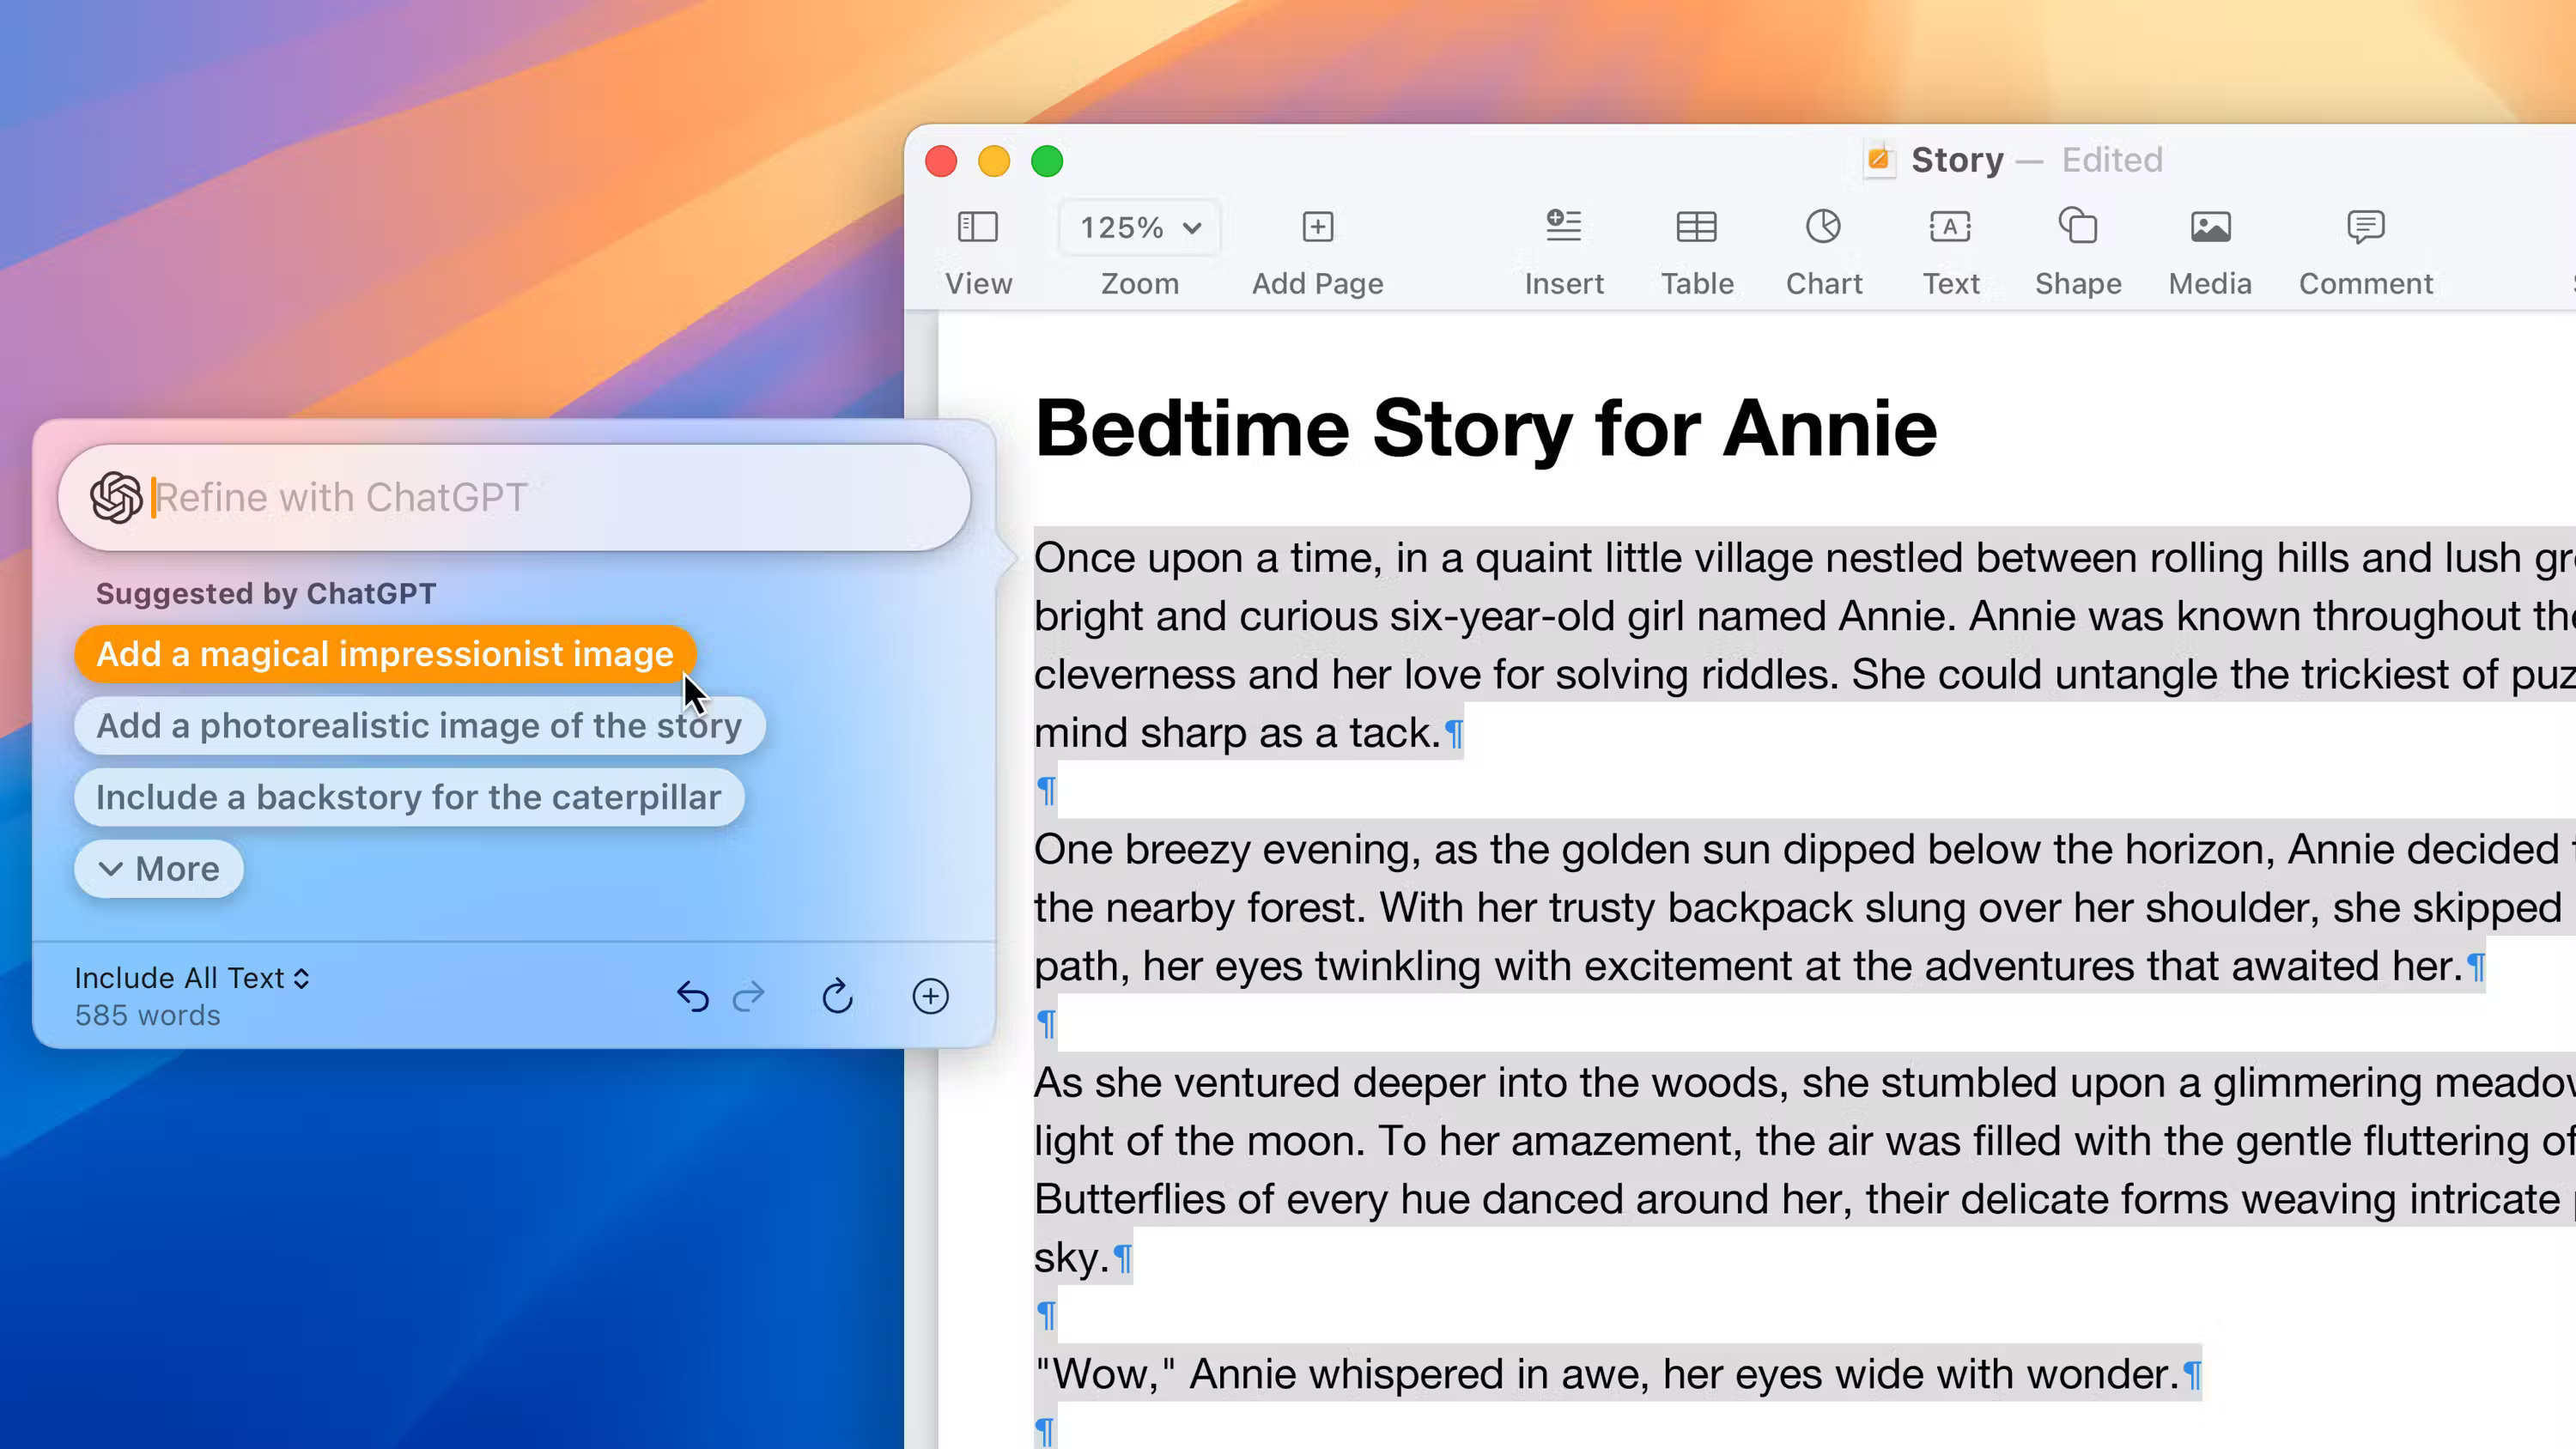Open the Zoom level dropdown
This screenshot has width=2576, height=1449.
point(1139,227)
